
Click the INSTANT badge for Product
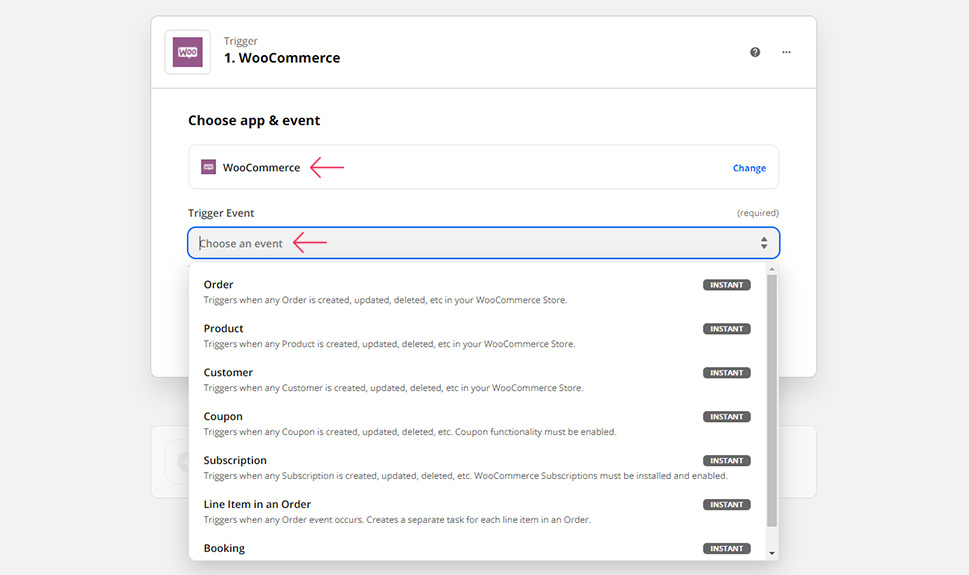(x=727, y=329)
